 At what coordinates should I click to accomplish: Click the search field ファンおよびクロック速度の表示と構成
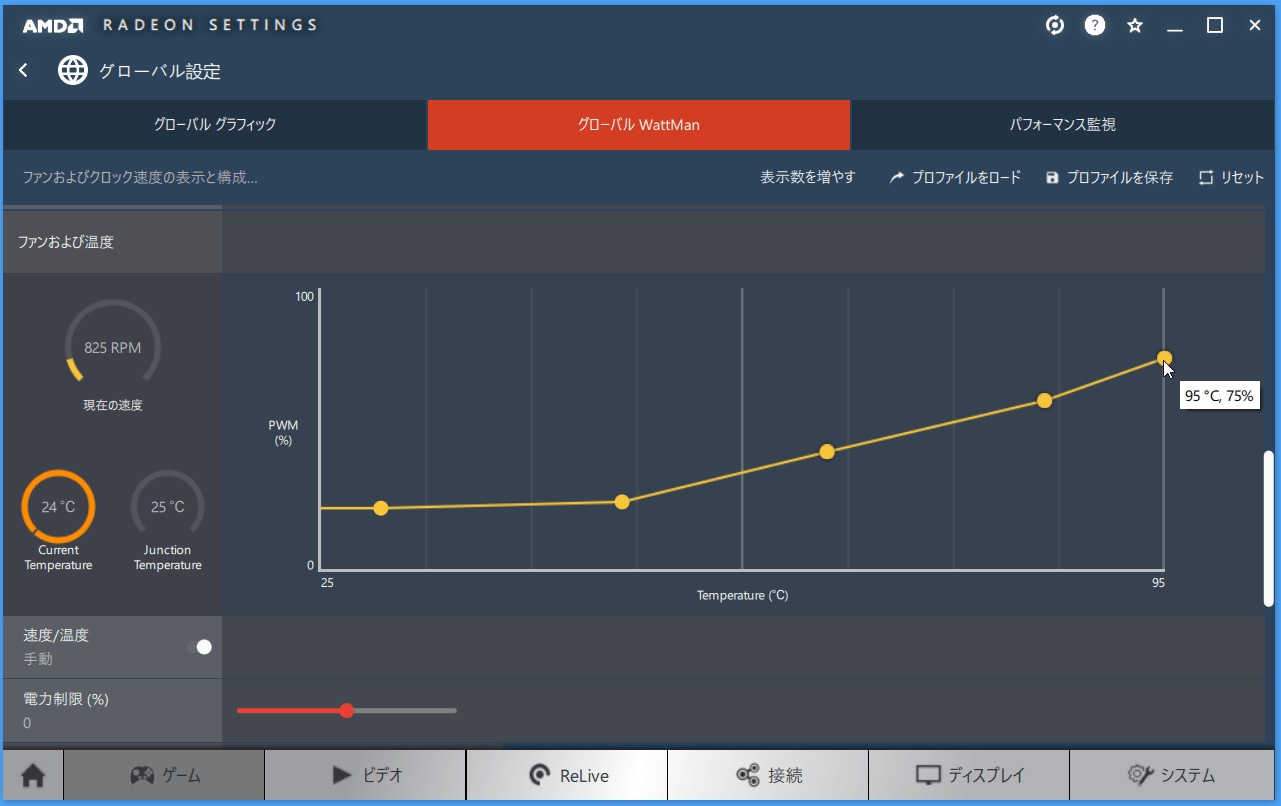(x=140, y=178)
